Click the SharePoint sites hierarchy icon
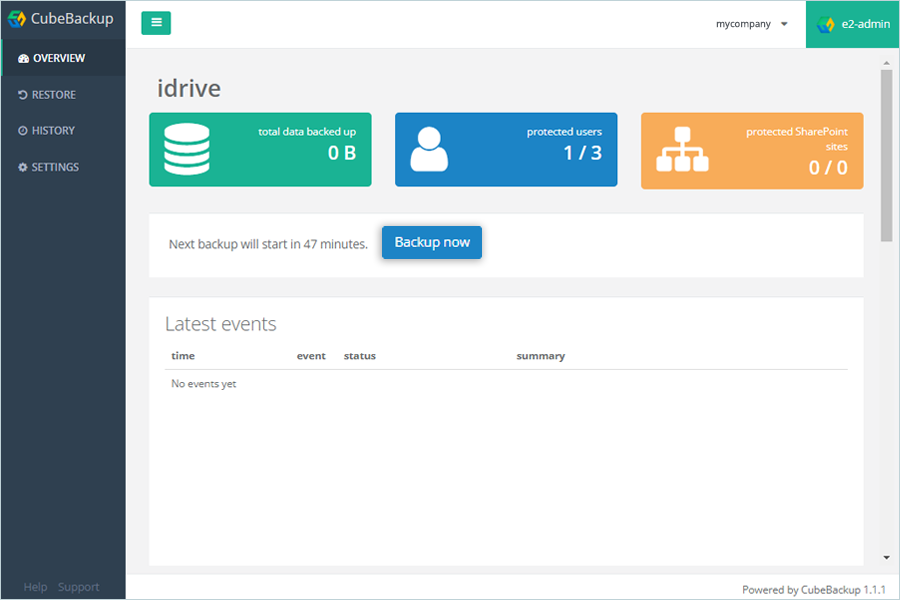The height and width of the screenshot is (600, 900). pyautogui.click(x=682, y=149)
